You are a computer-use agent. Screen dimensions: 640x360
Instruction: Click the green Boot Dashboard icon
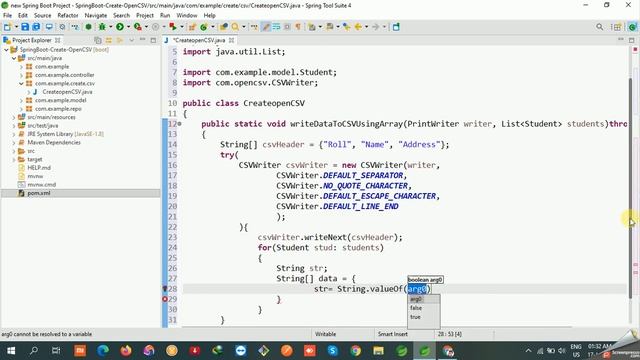coord(88,27)
